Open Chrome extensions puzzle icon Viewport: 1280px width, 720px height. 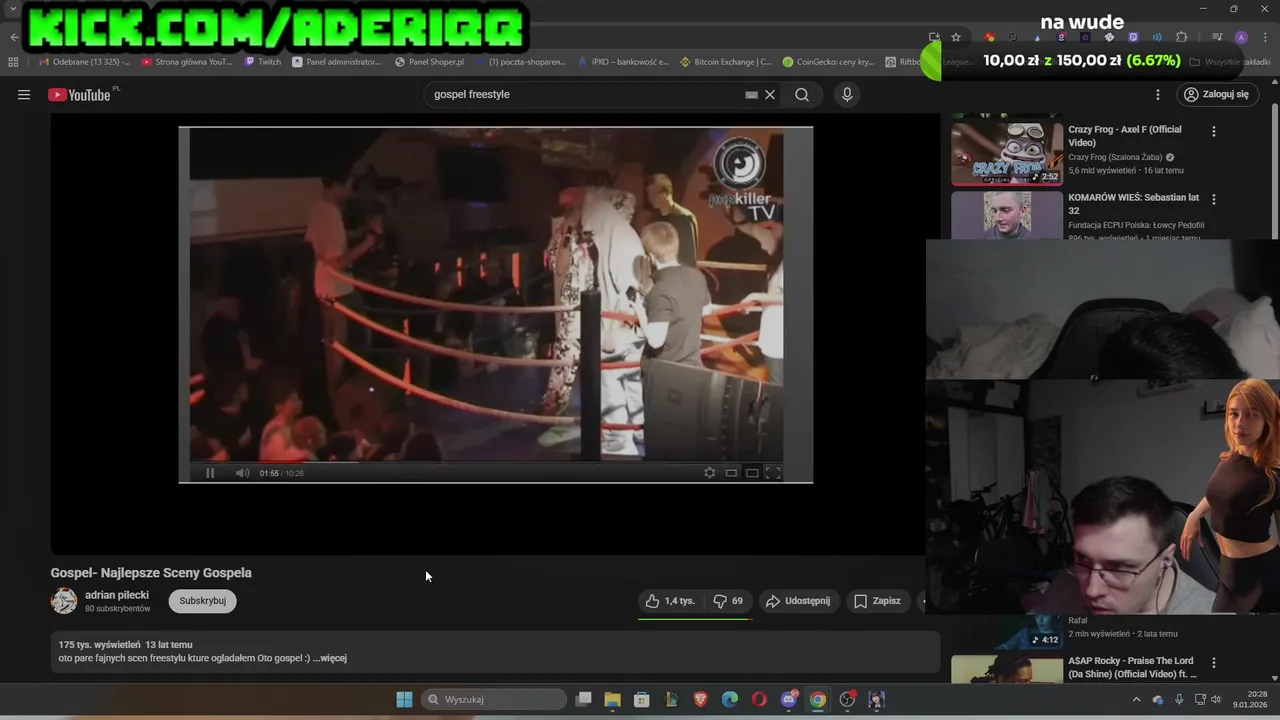coord(1182,37)
